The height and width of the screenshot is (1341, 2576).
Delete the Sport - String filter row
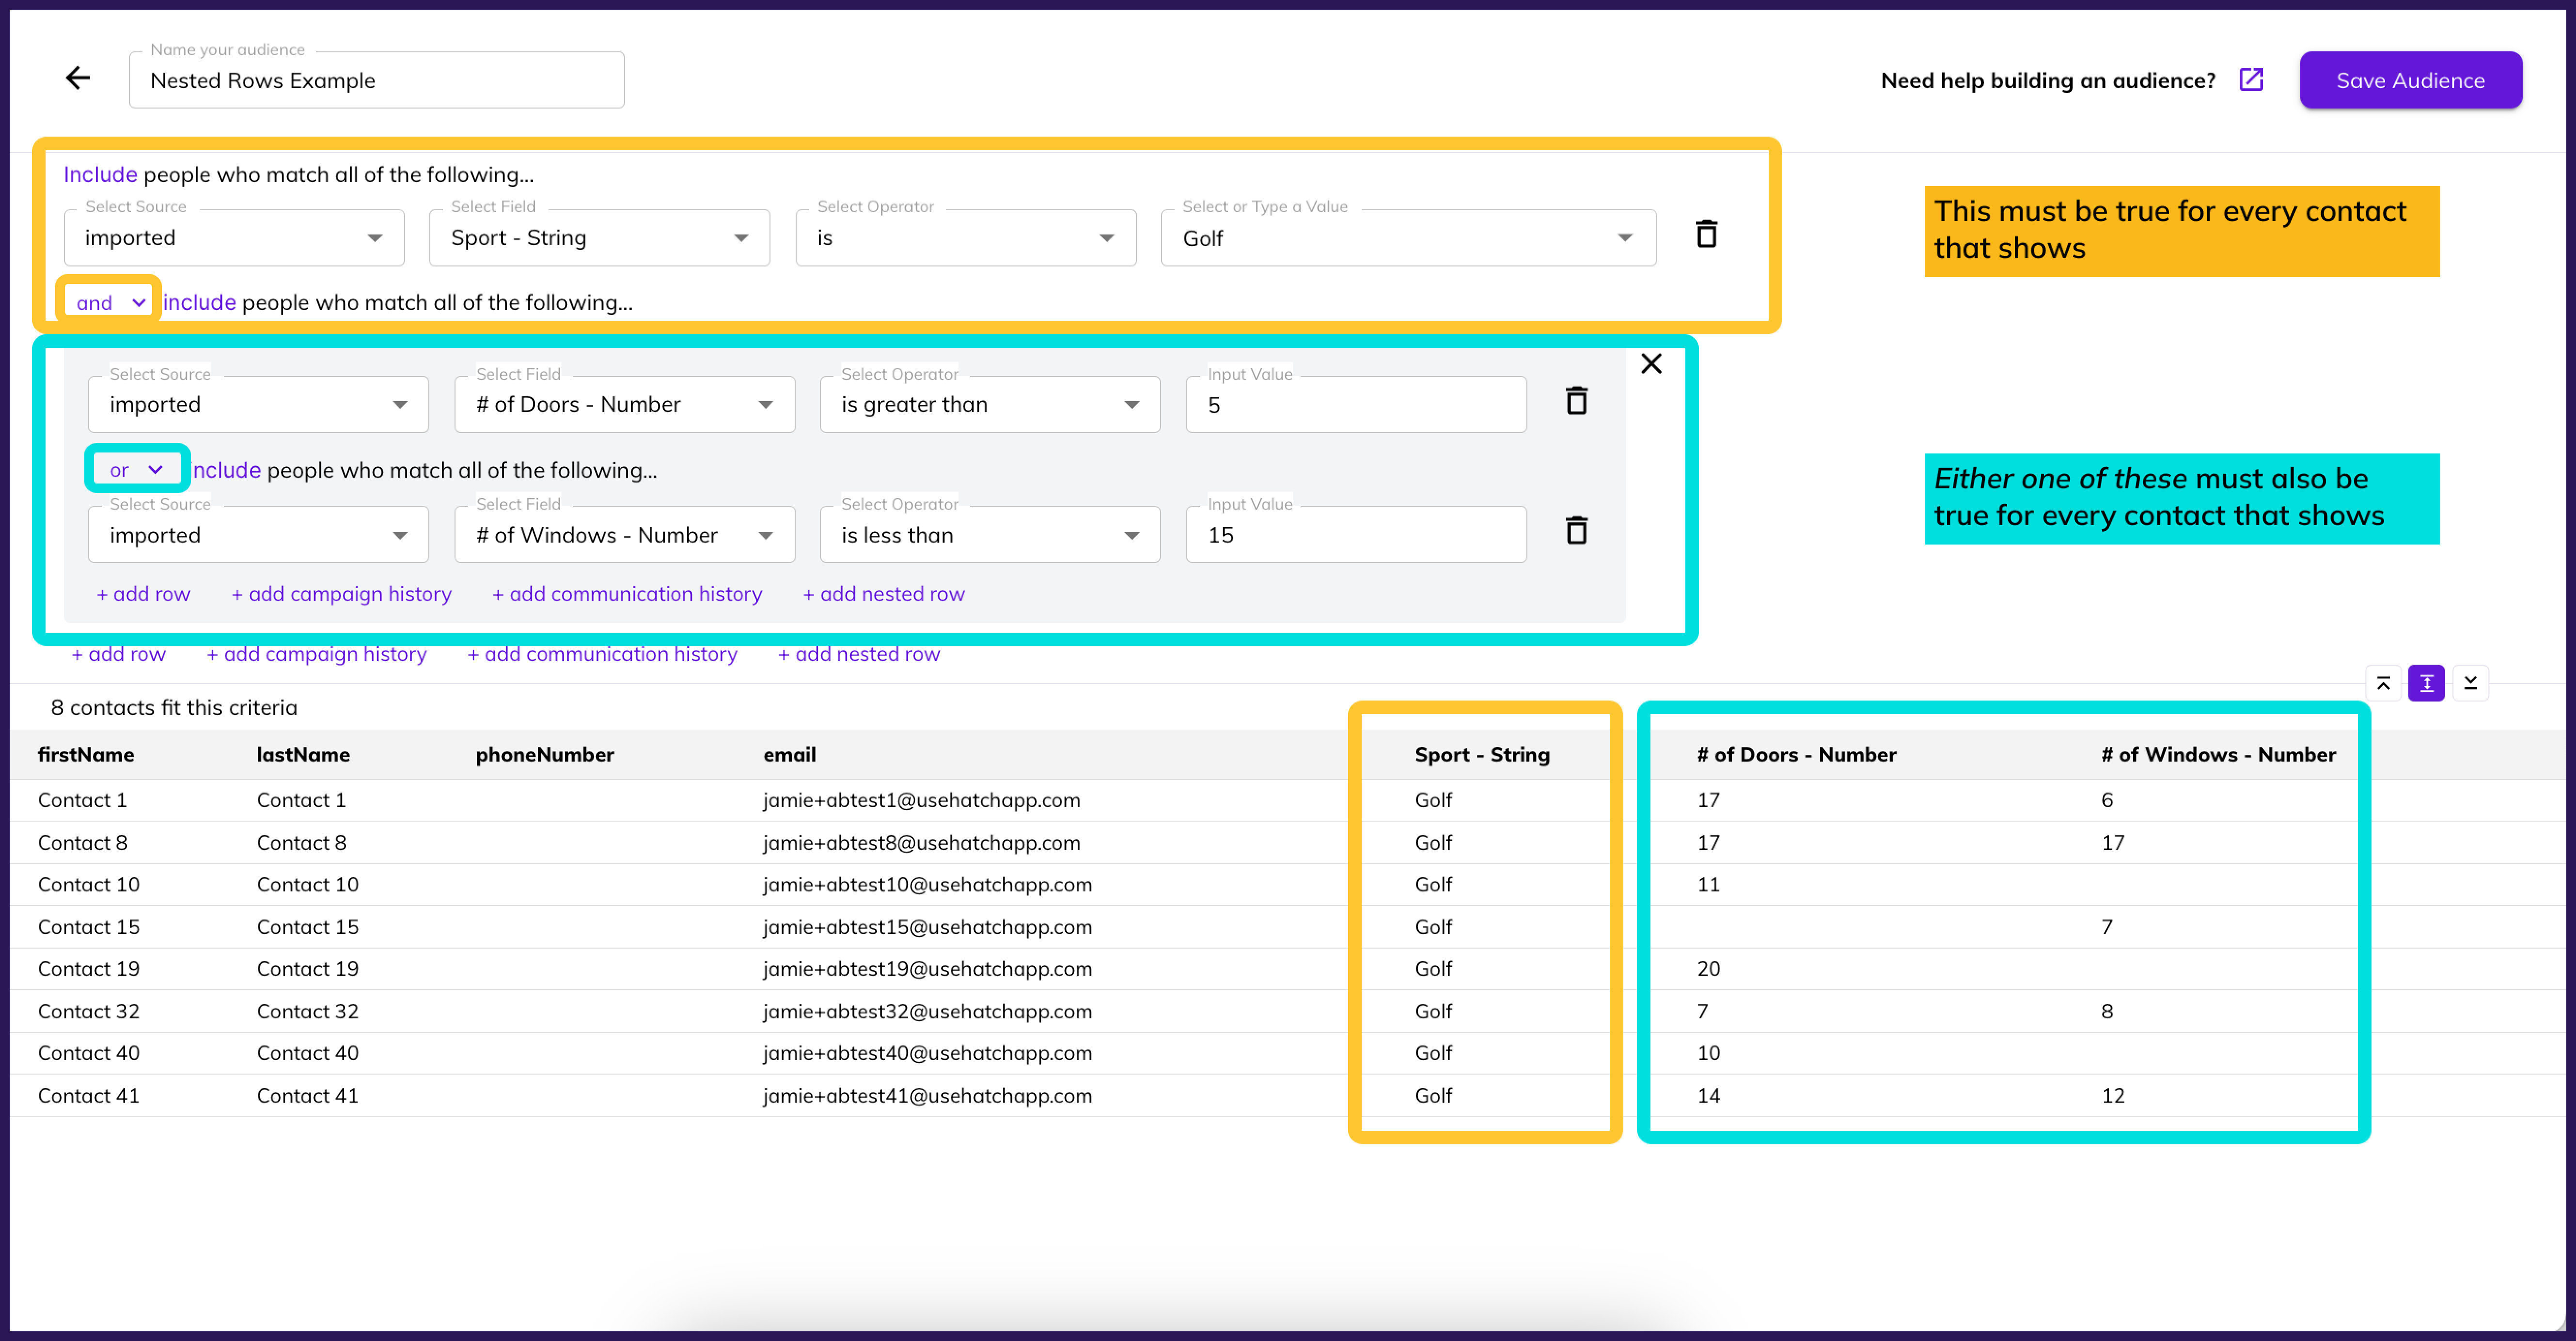(1706, 235)
